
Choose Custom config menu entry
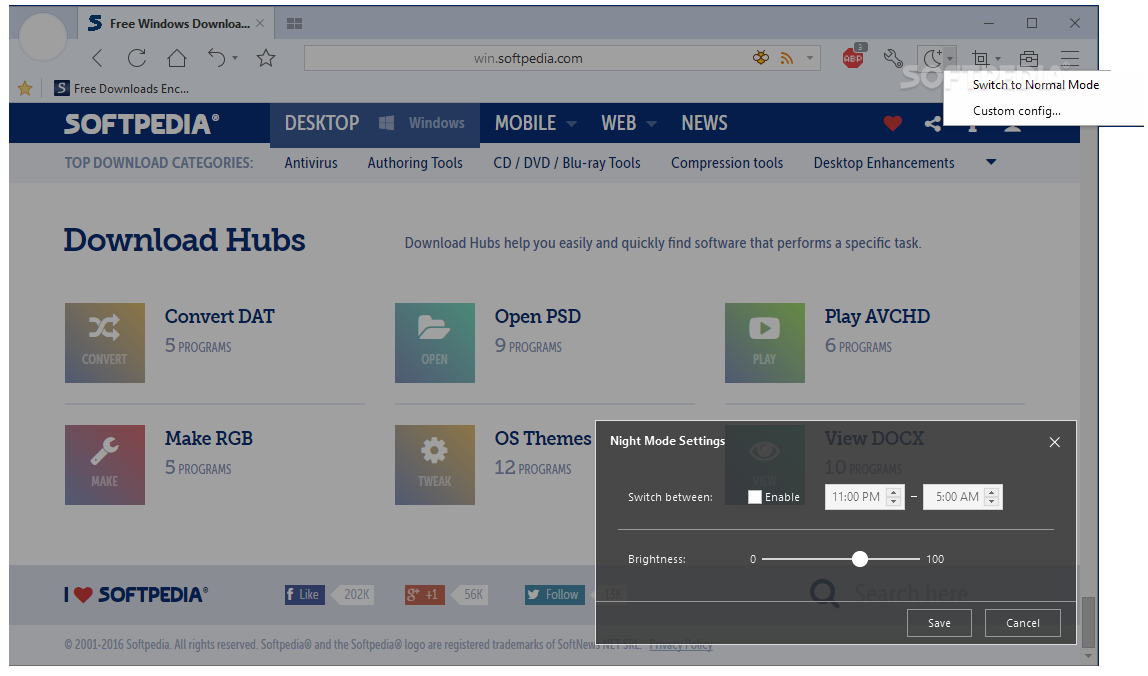[x=1016, y=111]
